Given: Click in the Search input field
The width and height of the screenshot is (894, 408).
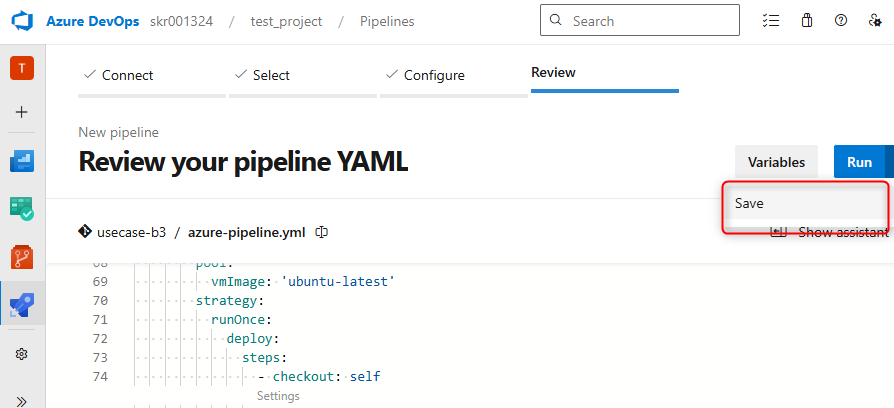Looking at the screenshot, I should tap(650, 21).
